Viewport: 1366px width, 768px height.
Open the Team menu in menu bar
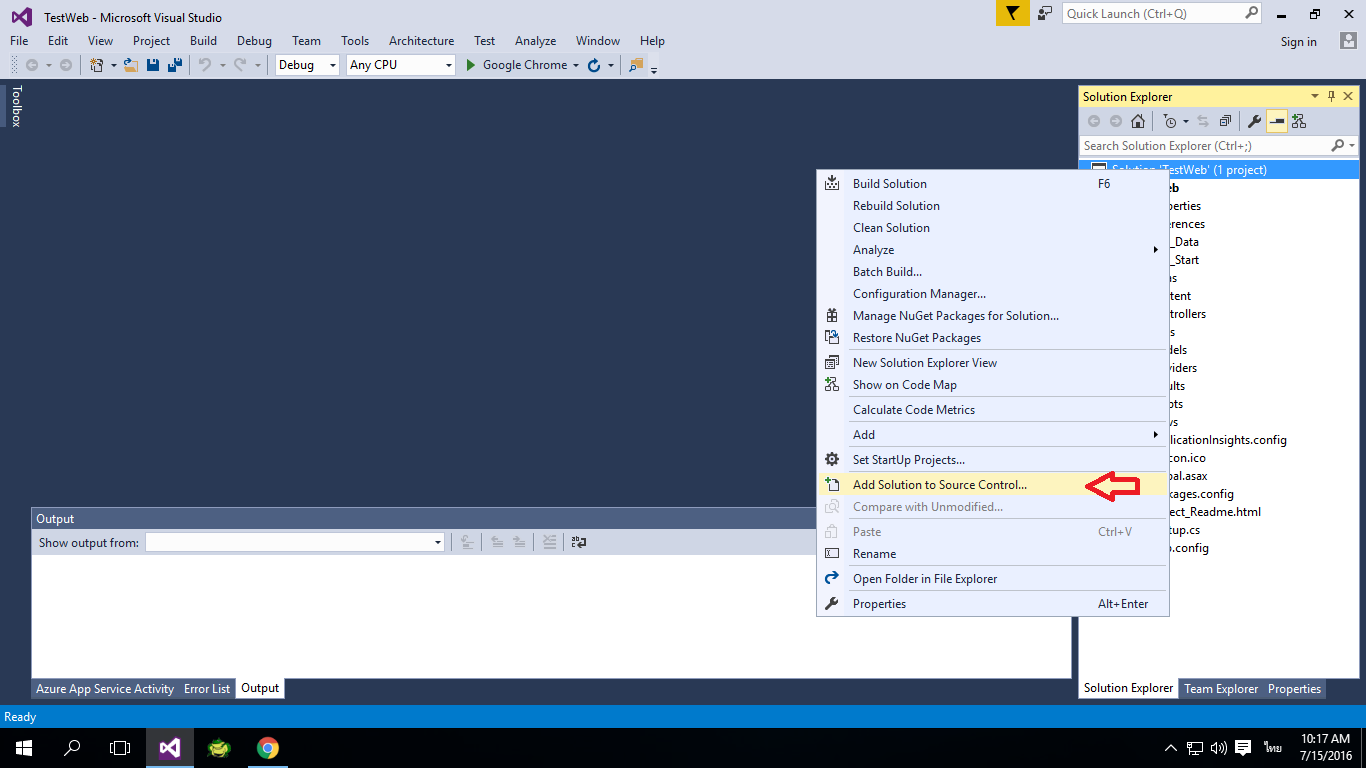tap(306, 41)
